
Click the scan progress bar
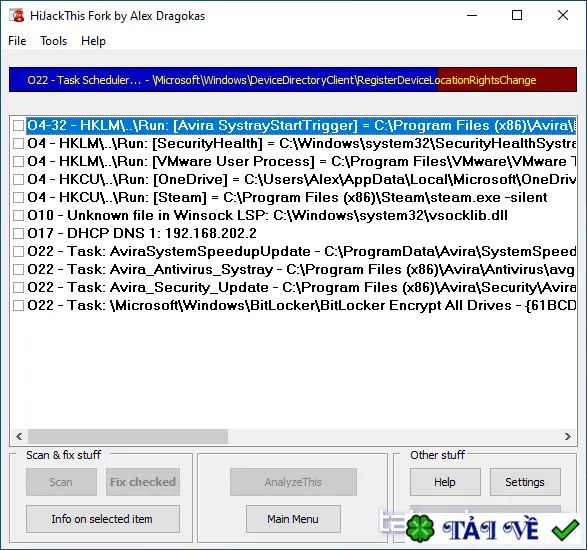pos(293,80)
